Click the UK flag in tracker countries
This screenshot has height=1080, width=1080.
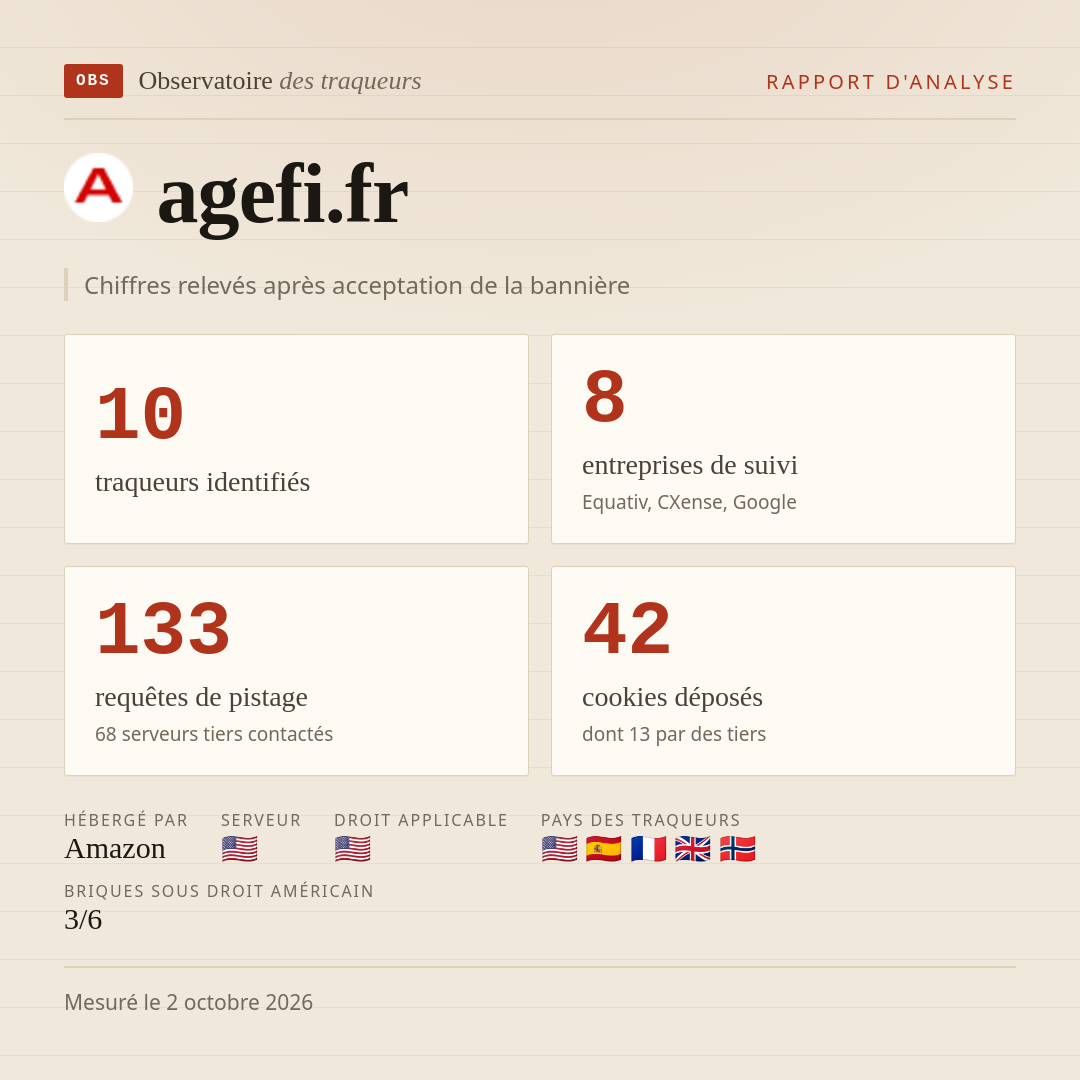click(x=693, y=849)
